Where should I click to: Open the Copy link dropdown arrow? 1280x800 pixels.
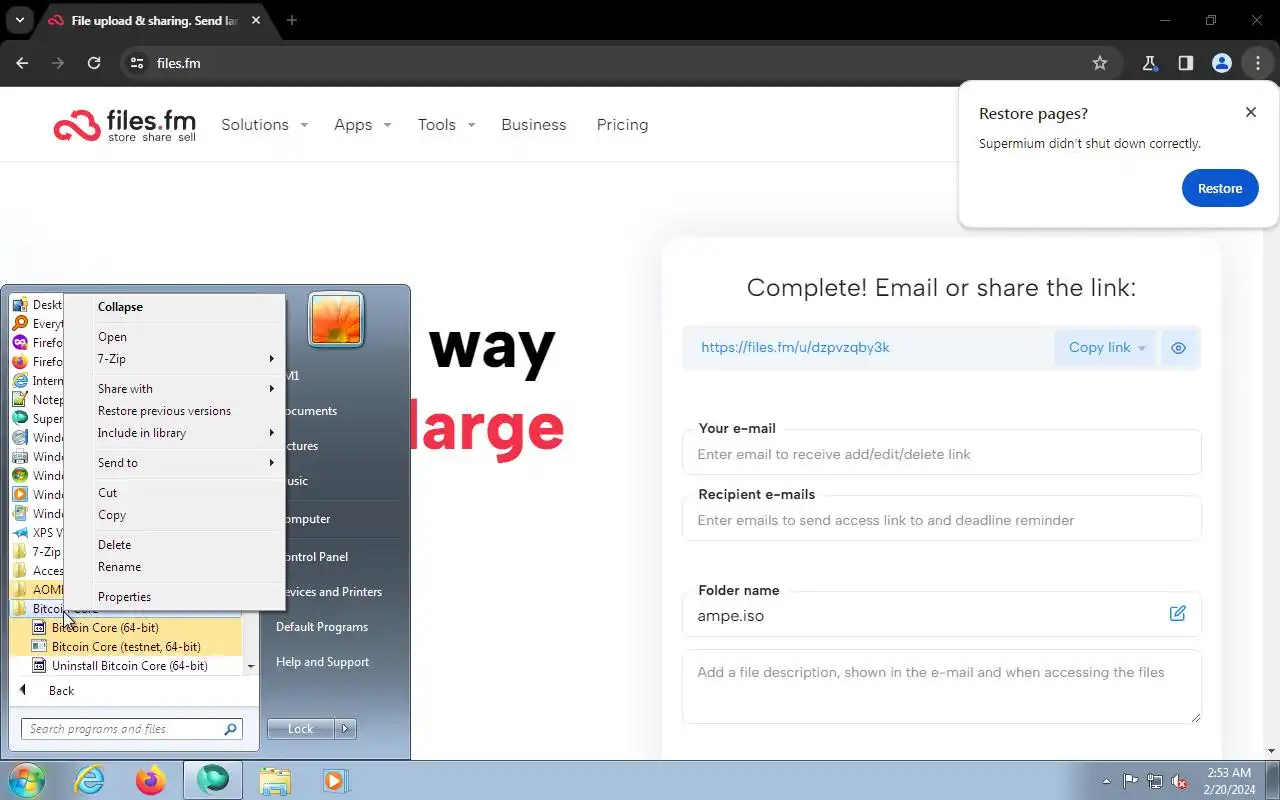click(x=1142, y=348)
